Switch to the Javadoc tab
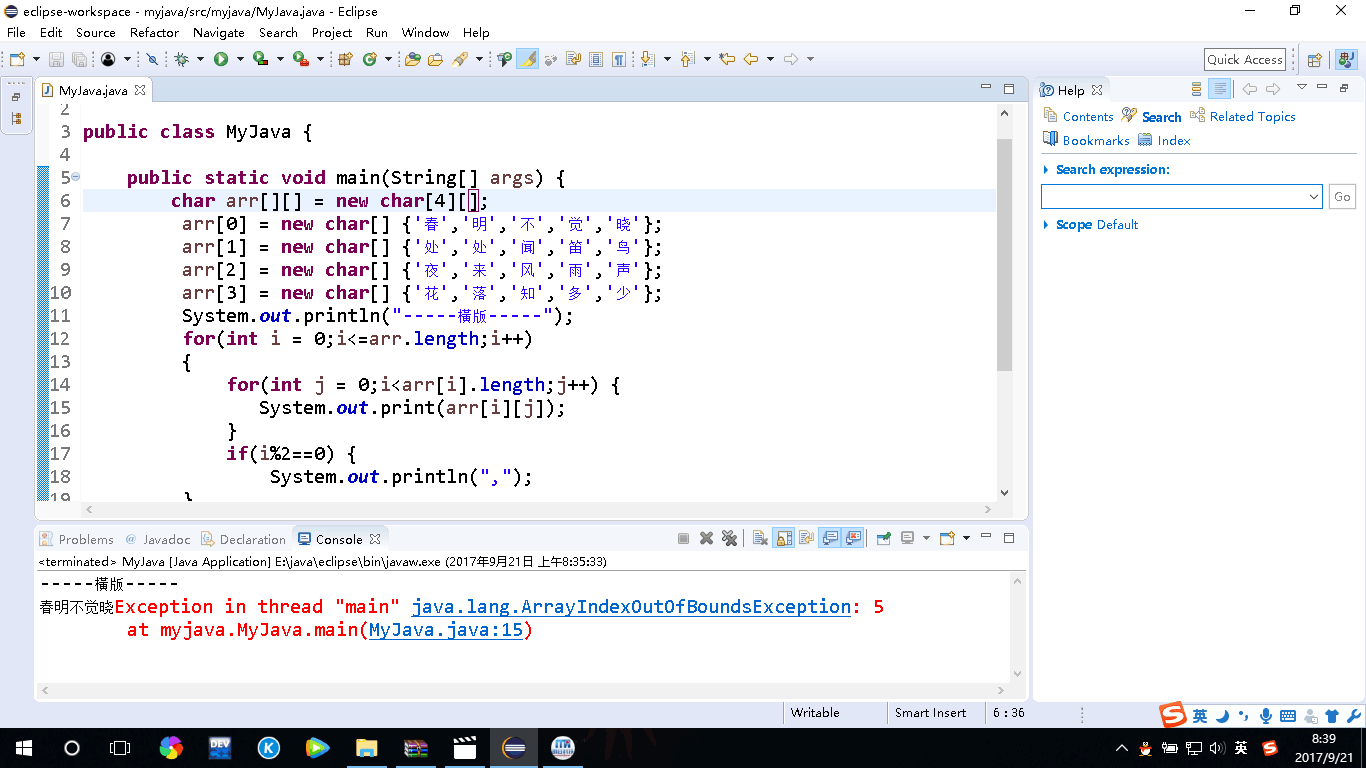1366x768 pixels. [158, 539]
